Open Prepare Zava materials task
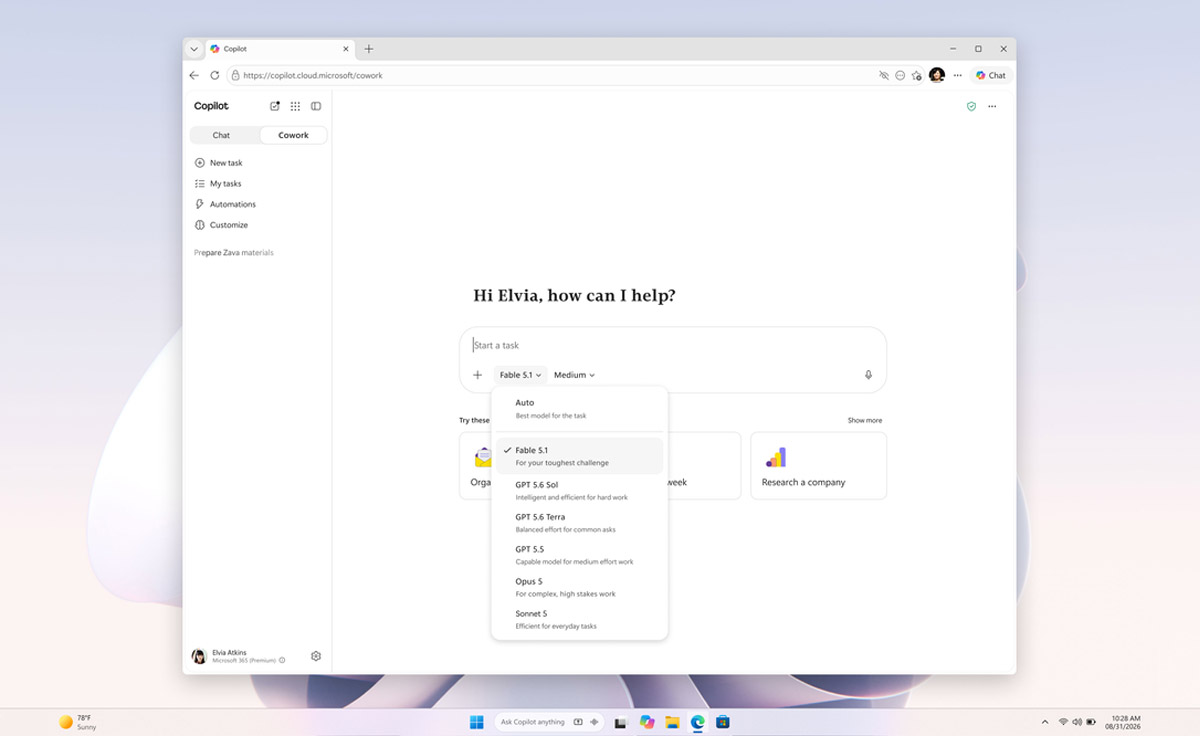The width and height of the screenshot is (1200, 736). click(x=234, y=253)
